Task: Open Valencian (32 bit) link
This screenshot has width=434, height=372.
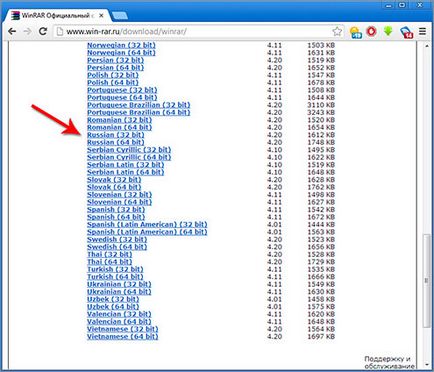Action: (x=119, y=314)
